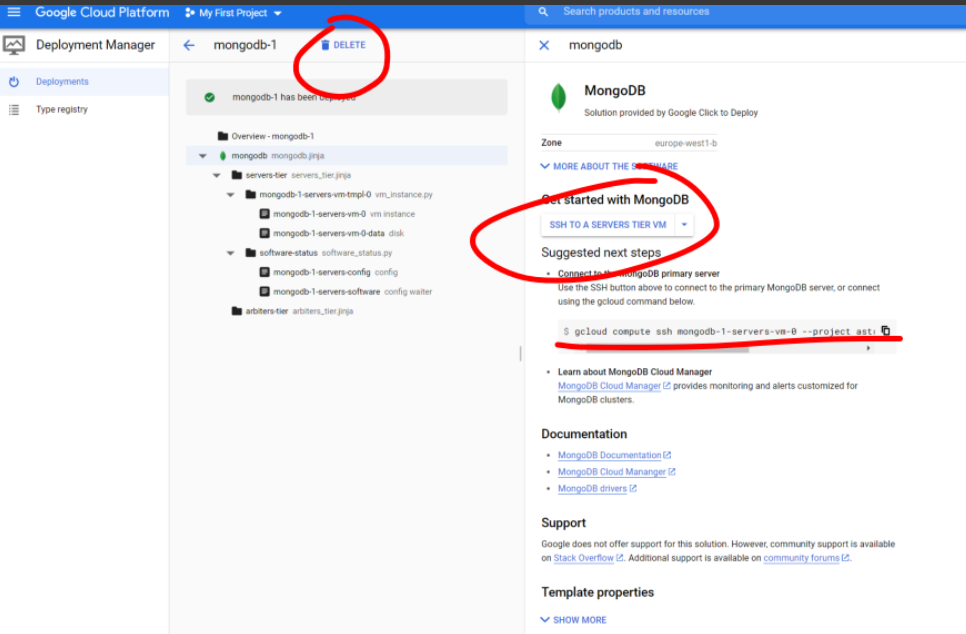966x634 pixels.
Task: Collapse the software-status node
Action: pyautogui.click(x=230, y=253)
